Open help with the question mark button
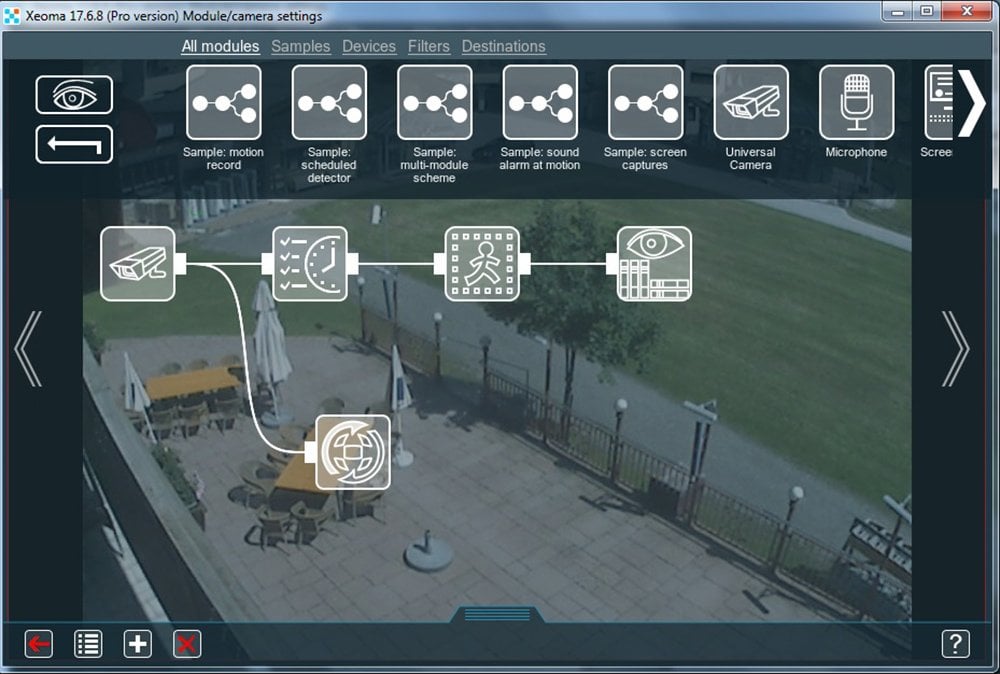 [955, 644]
